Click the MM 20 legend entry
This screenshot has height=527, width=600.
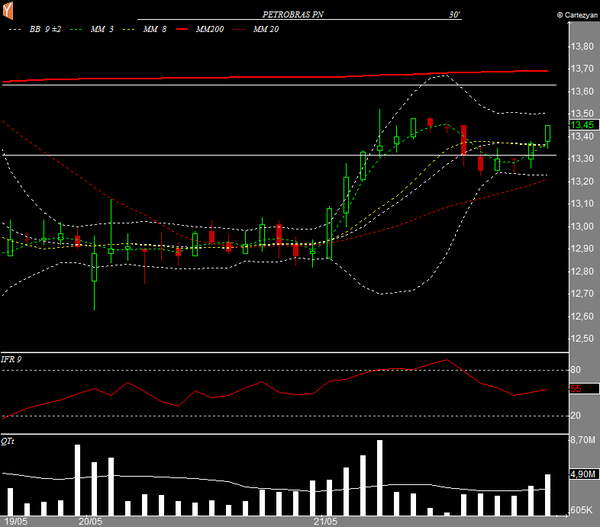point(265,31)
